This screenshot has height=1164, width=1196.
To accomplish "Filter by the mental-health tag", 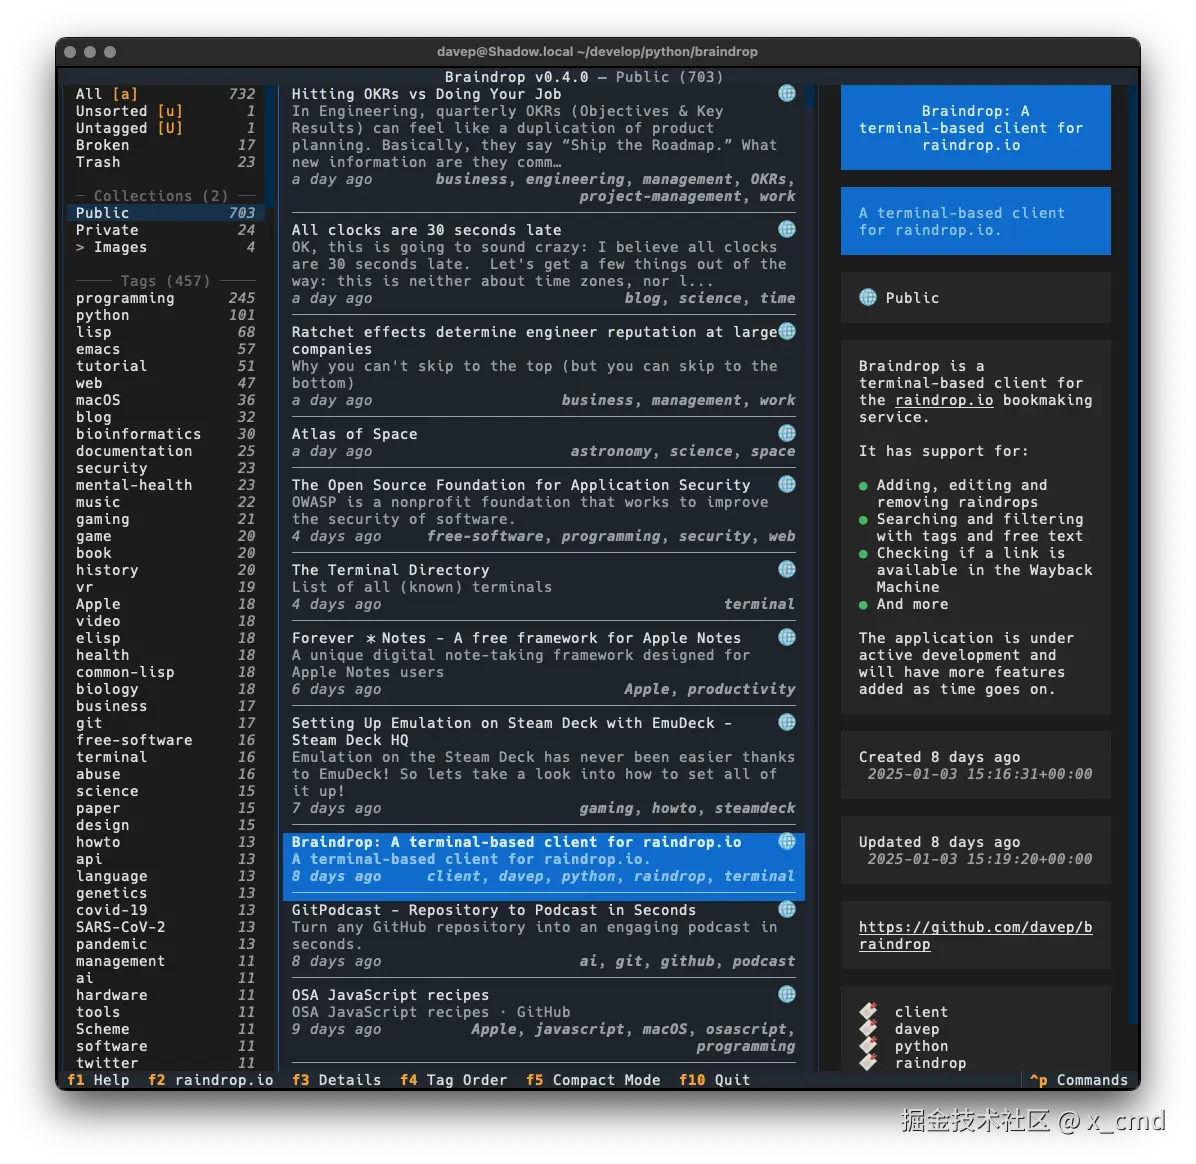I will pos(166,485).
